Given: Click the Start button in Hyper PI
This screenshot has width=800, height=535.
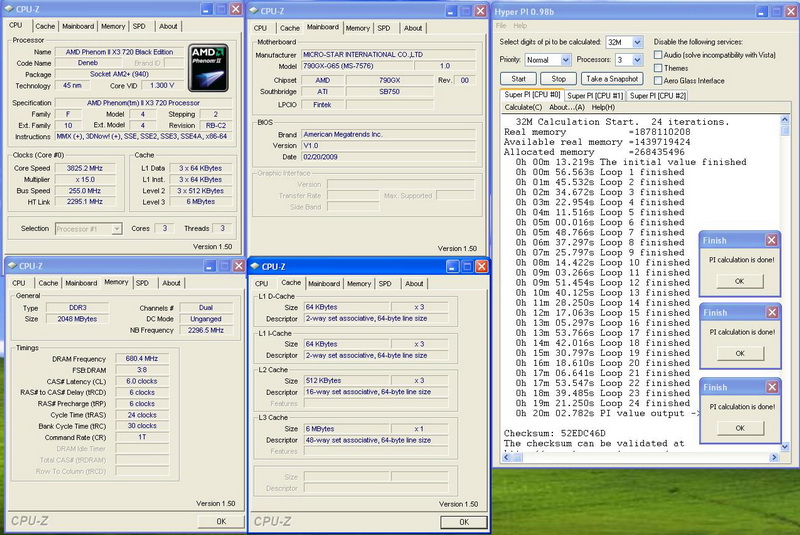Looking at the screenshot, I should pyautogui.click(x=518, y=78).
